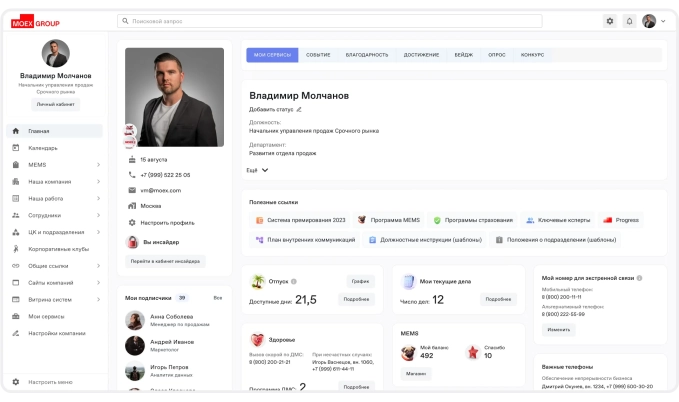
Task: Click the edit pencil next to Добавить статус
Action: coord(299,110)
